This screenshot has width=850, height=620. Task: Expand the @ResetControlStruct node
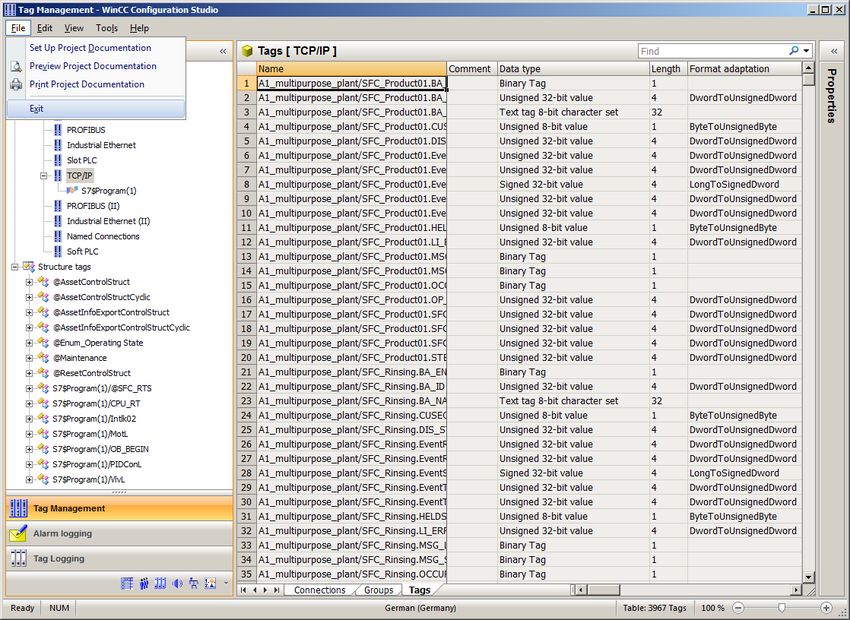coord(29,373)
